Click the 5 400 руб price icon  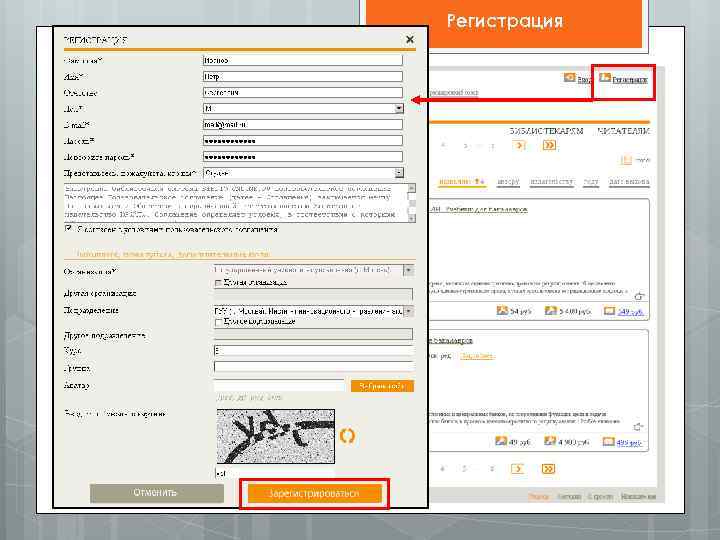tap(550, 310)
